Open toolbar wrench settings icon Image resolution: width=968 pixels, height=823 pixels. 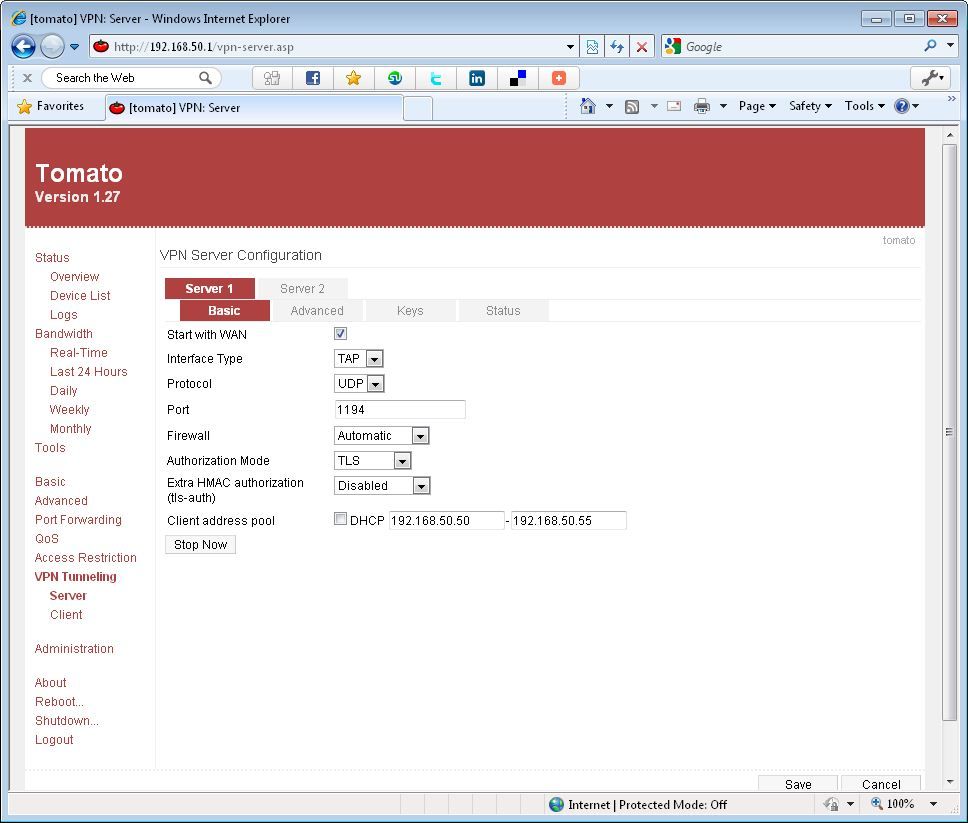coord(929,78)
